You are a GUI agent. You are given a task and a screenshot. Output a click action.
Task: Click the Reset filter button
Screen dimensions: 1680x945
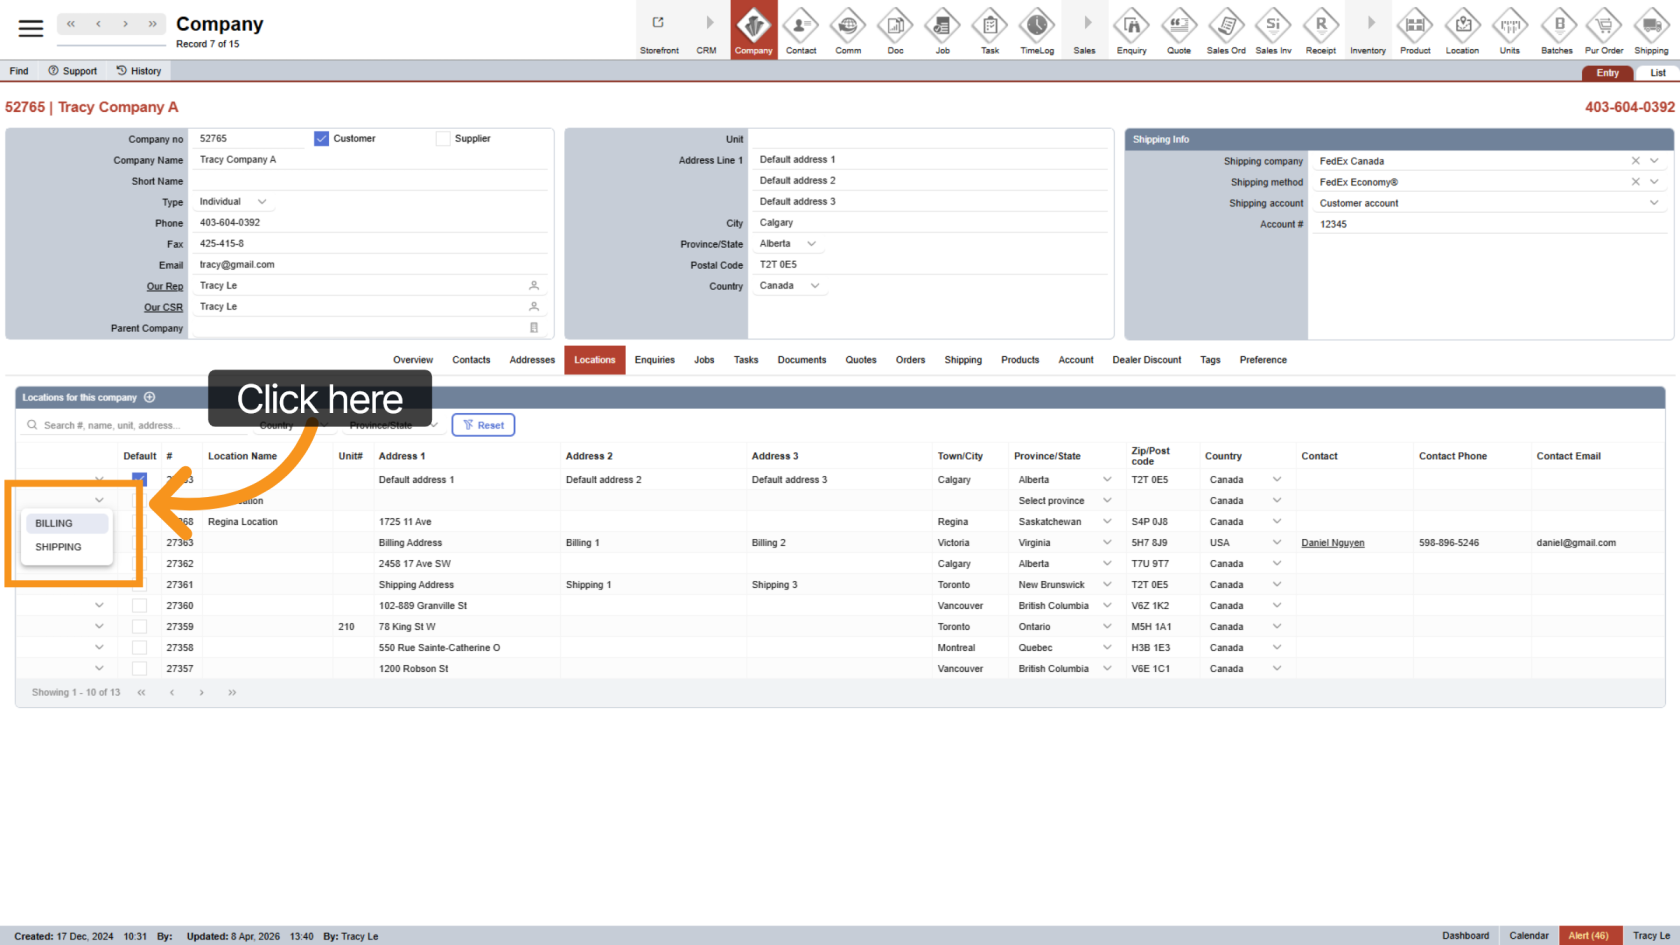(x=483, y=425)
